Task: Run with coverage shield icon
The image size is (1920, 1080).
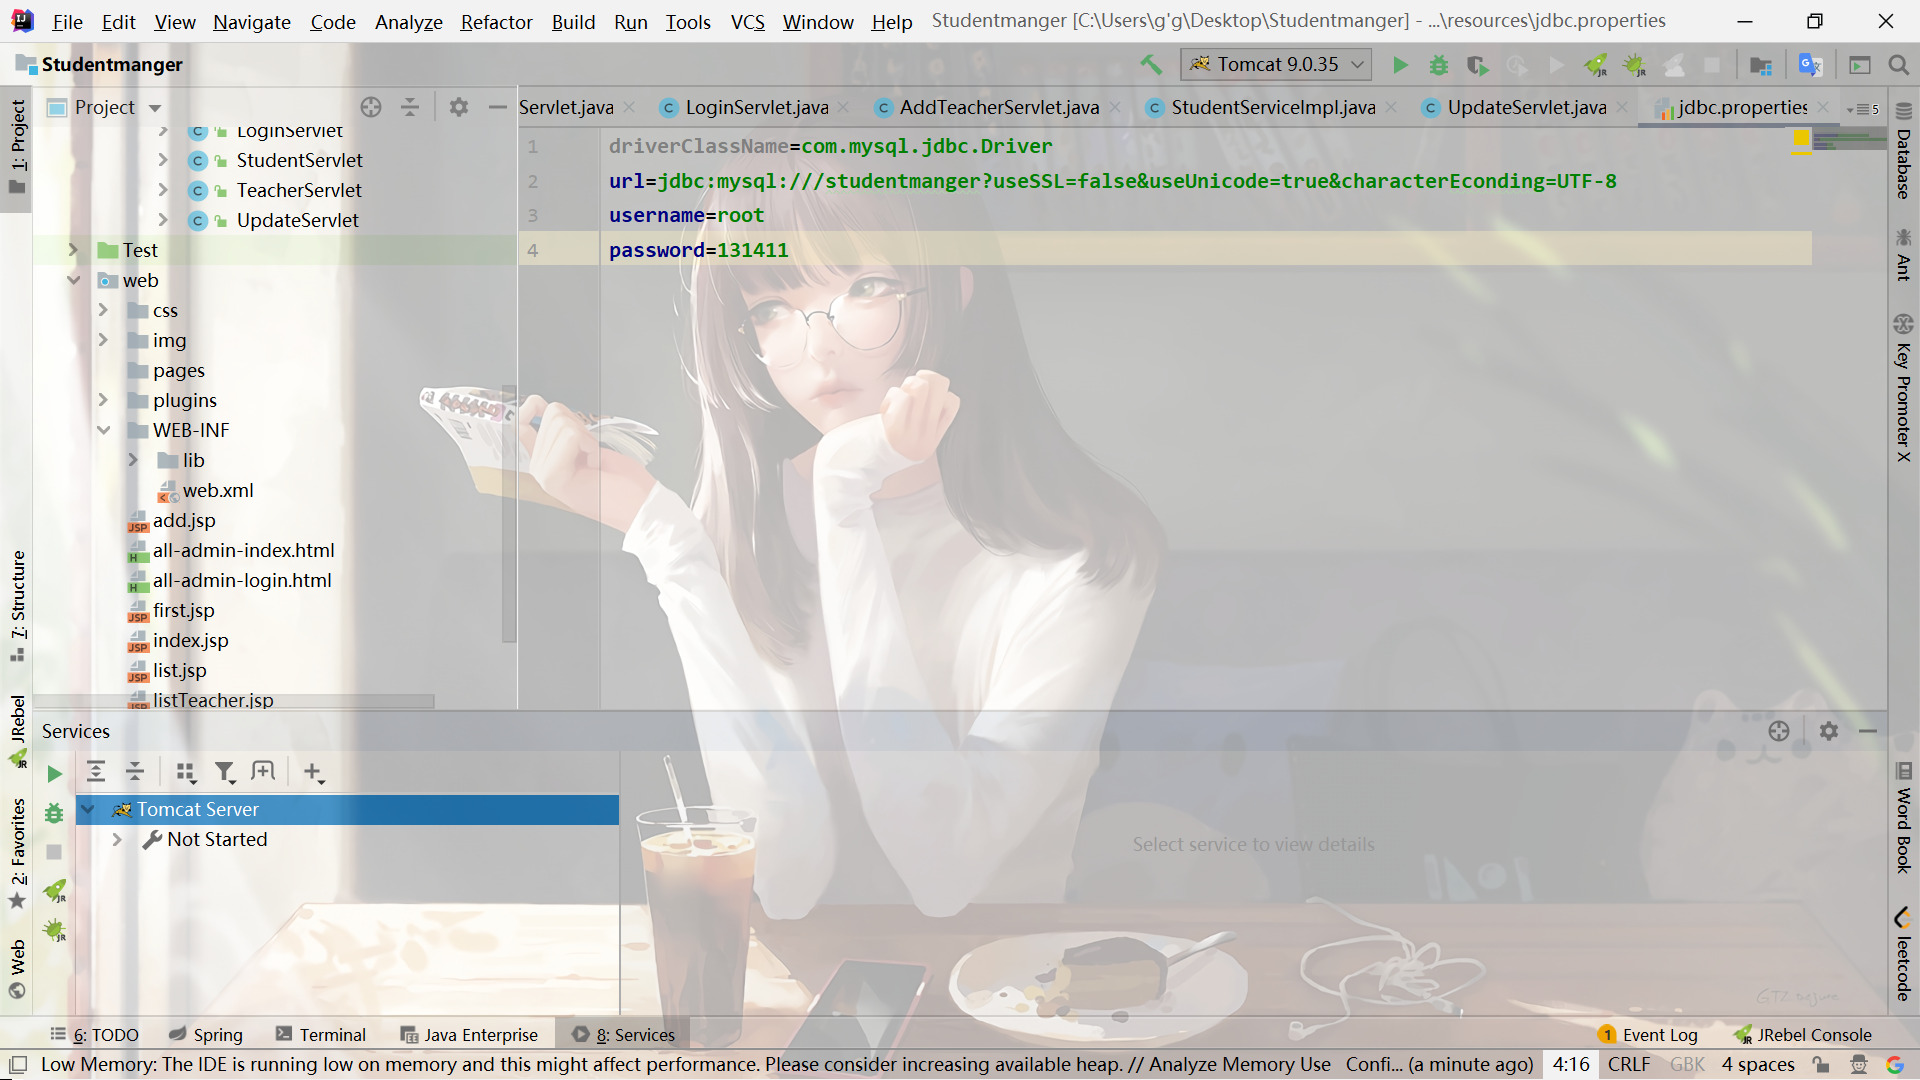Action: tap(1477, 65)
